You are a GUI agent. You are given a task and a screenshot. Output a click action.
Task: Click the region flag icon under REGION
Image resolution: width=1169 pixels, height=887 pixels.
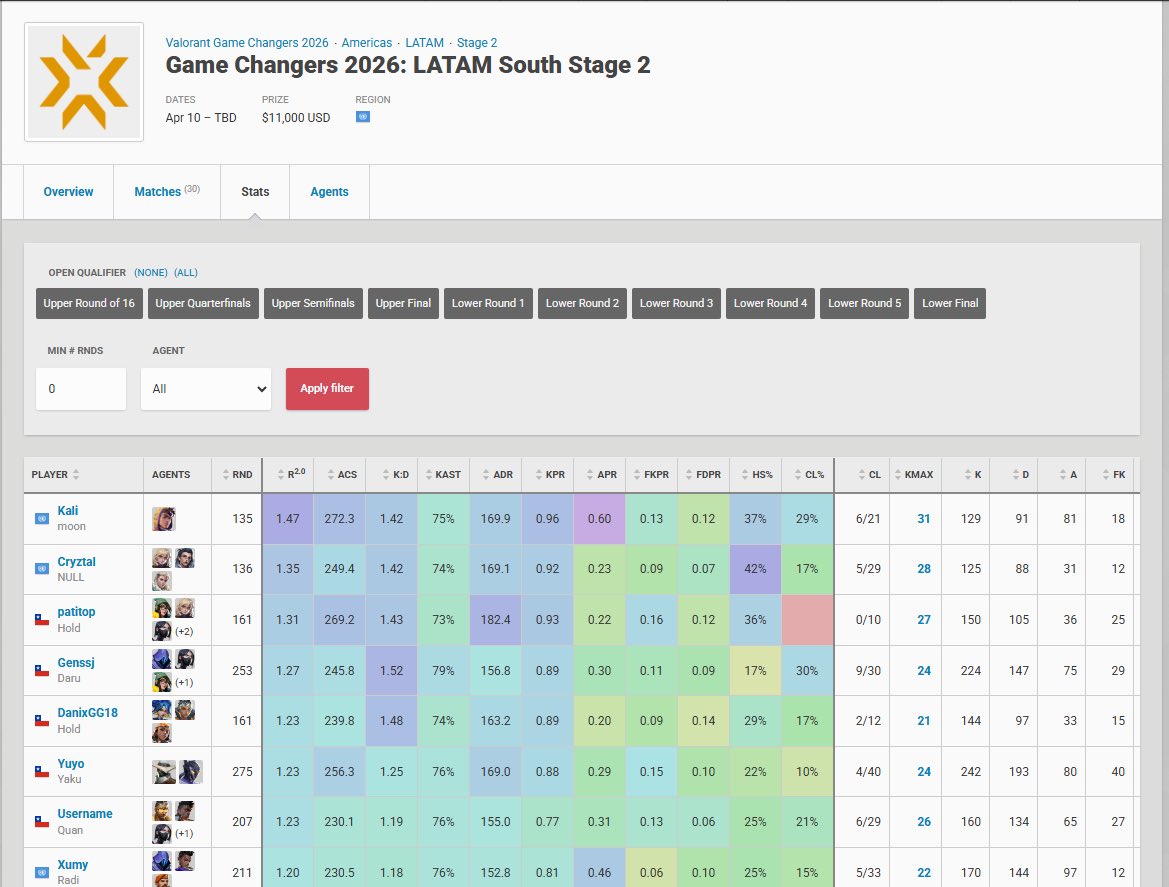point(362,117)
